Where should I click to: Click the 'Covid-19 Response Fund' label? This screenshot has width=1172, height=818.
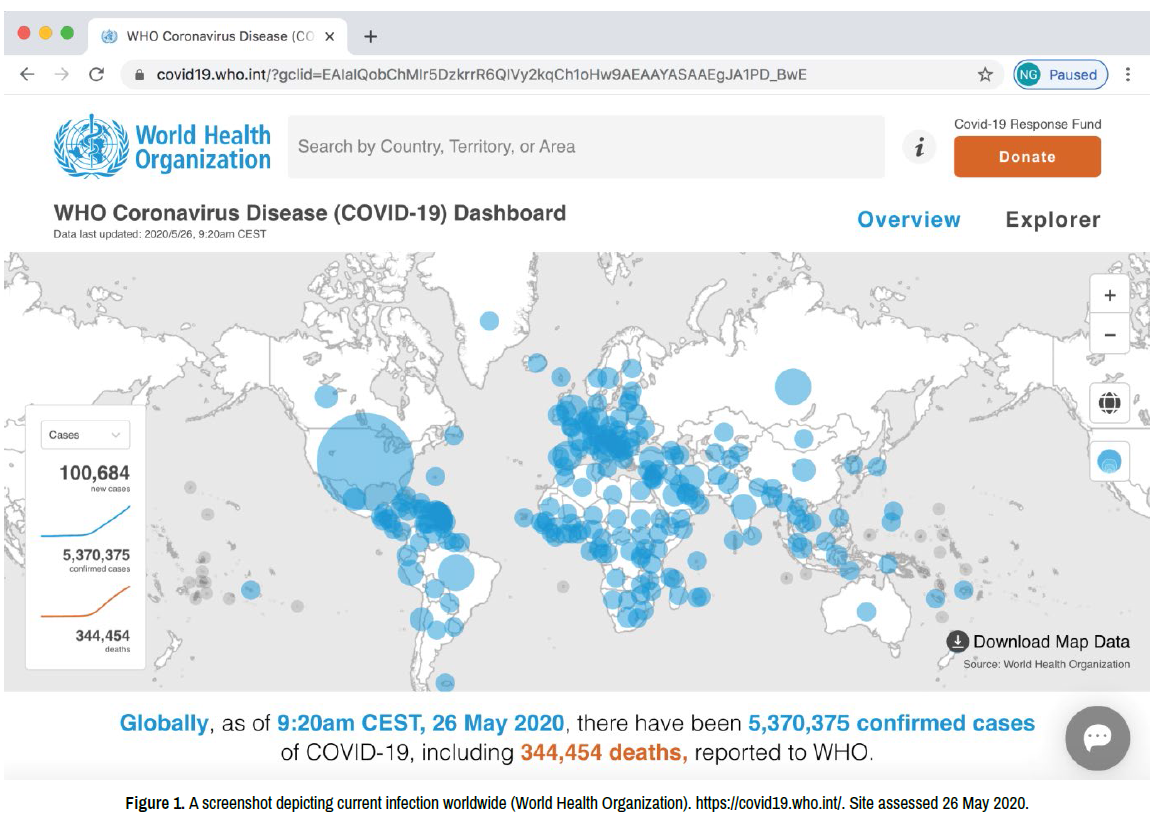pyautogui.click(x=1027, y=124)
